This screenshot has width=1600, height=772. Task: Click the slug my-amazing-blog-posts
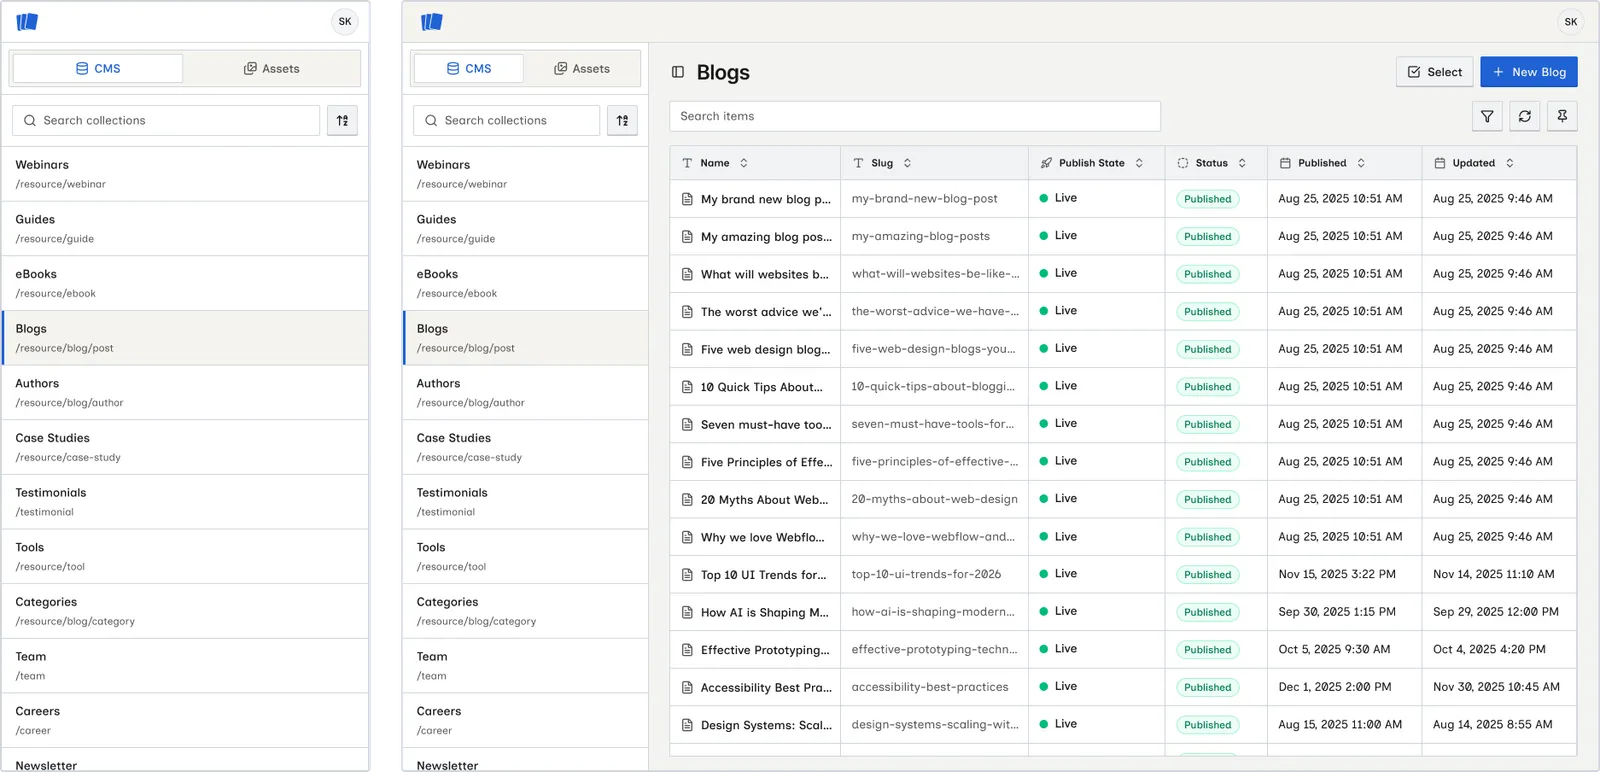point(920,236)
